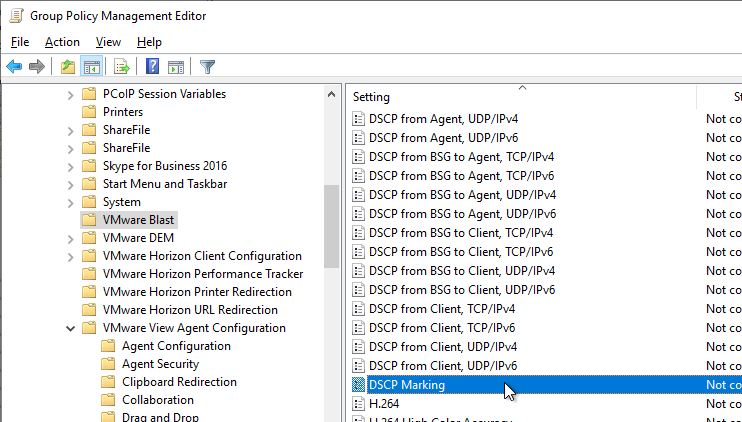Image resolution: width=742 pixels, height=422 pixels.
Task: Click policy icon beside DSCP from Agent, UDP/IPv4
Action: point(359,119)
